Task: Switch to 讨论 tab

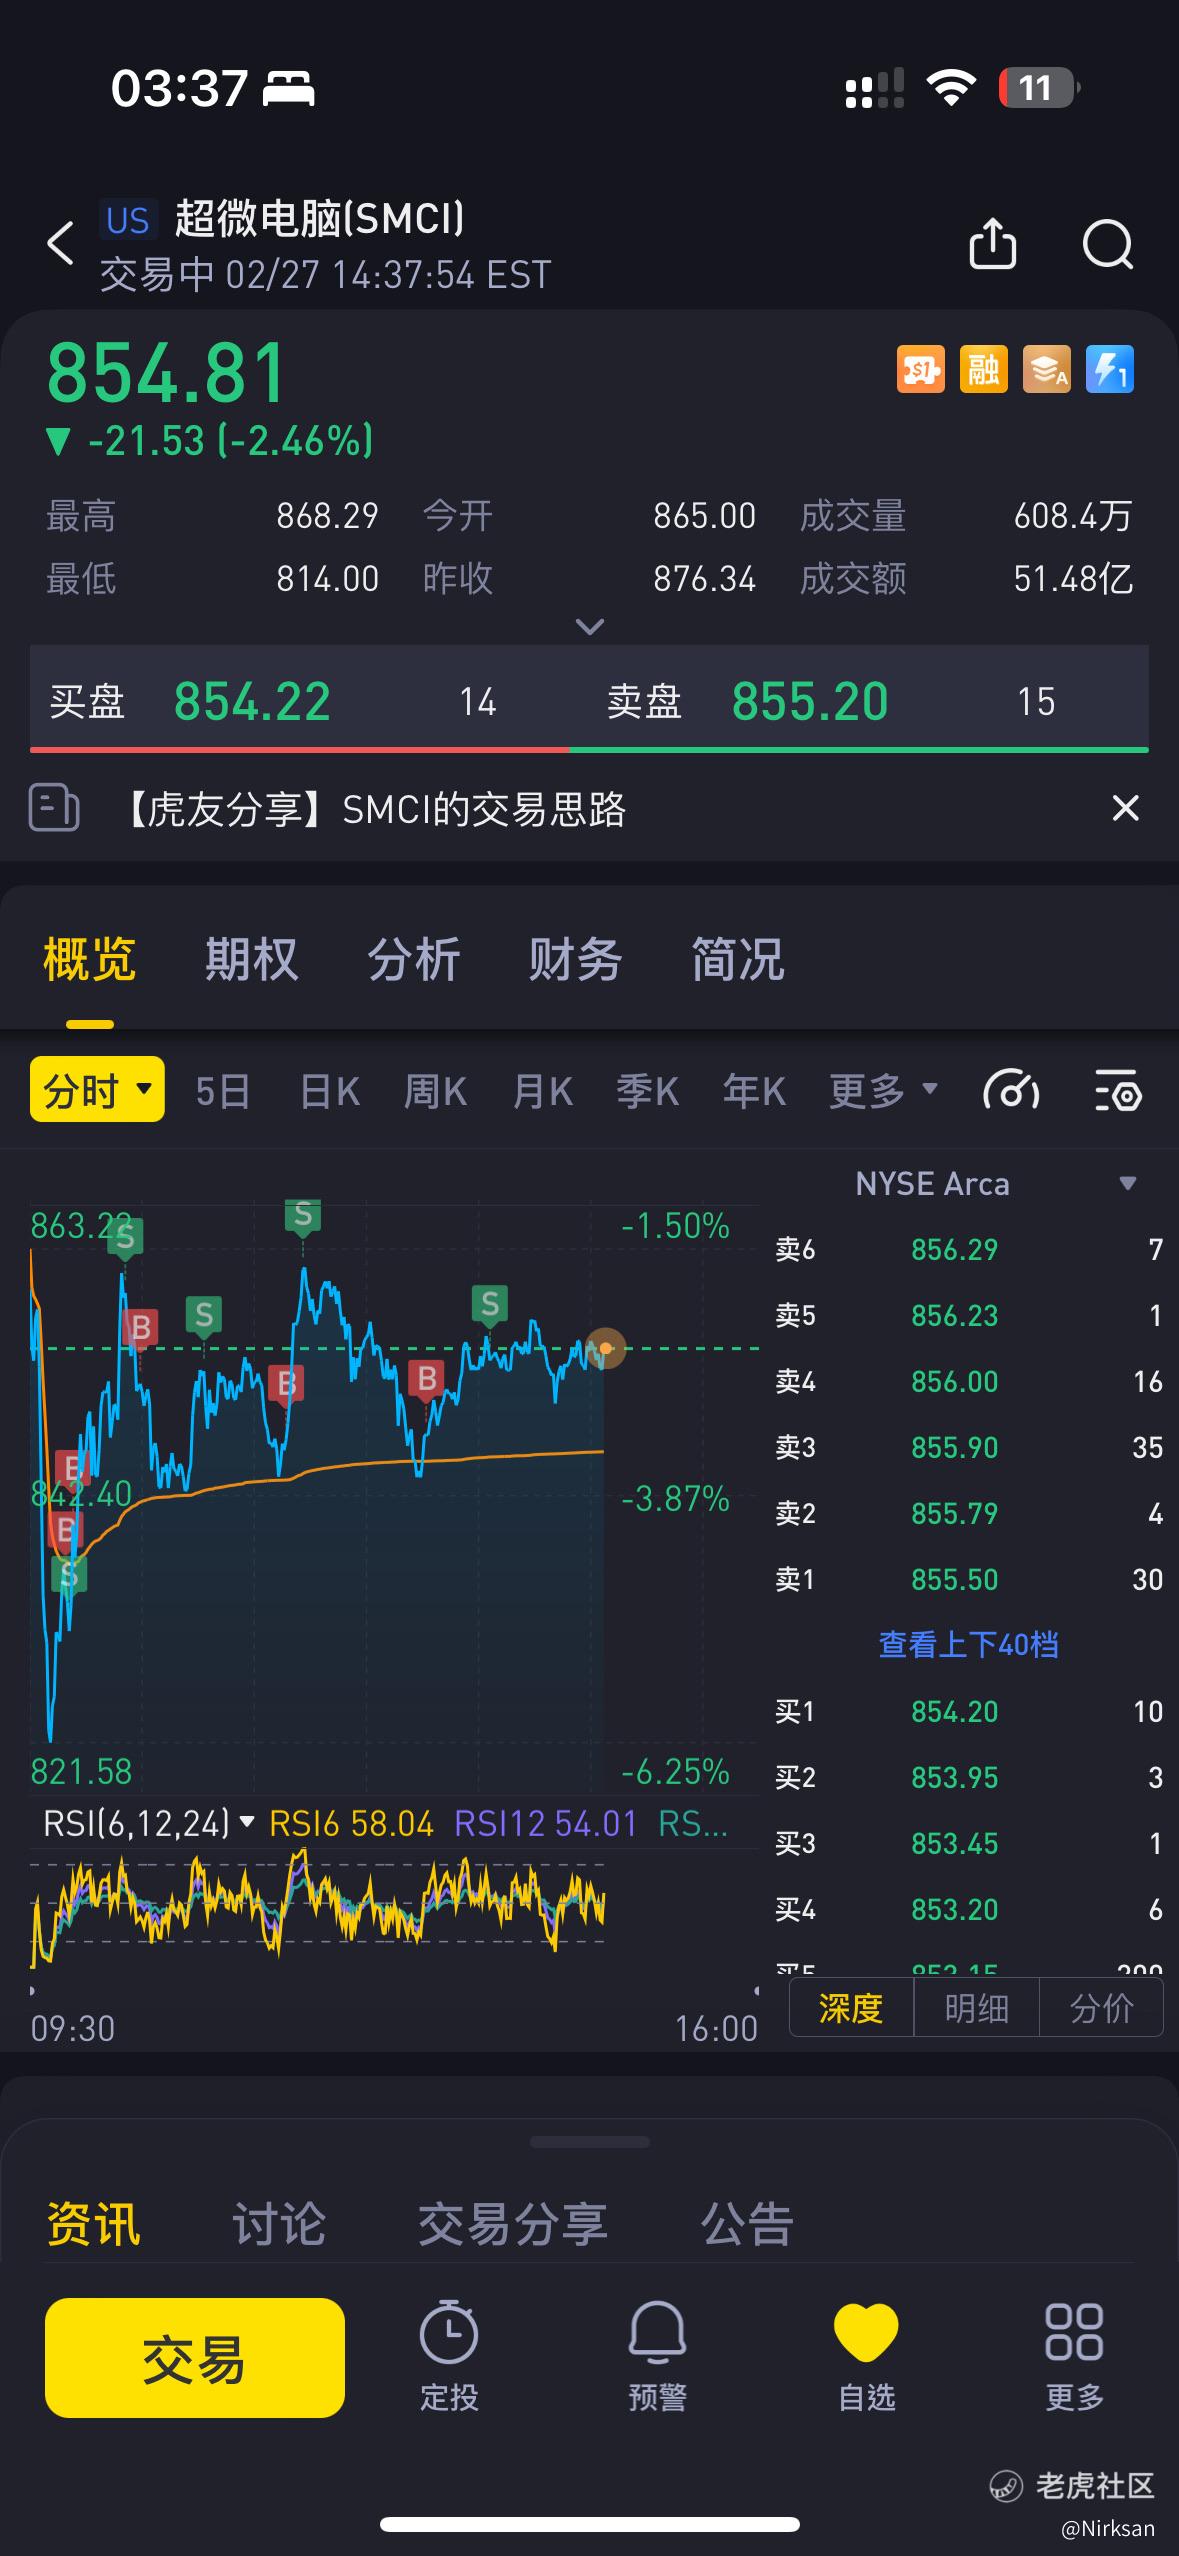Action: 279,2223
